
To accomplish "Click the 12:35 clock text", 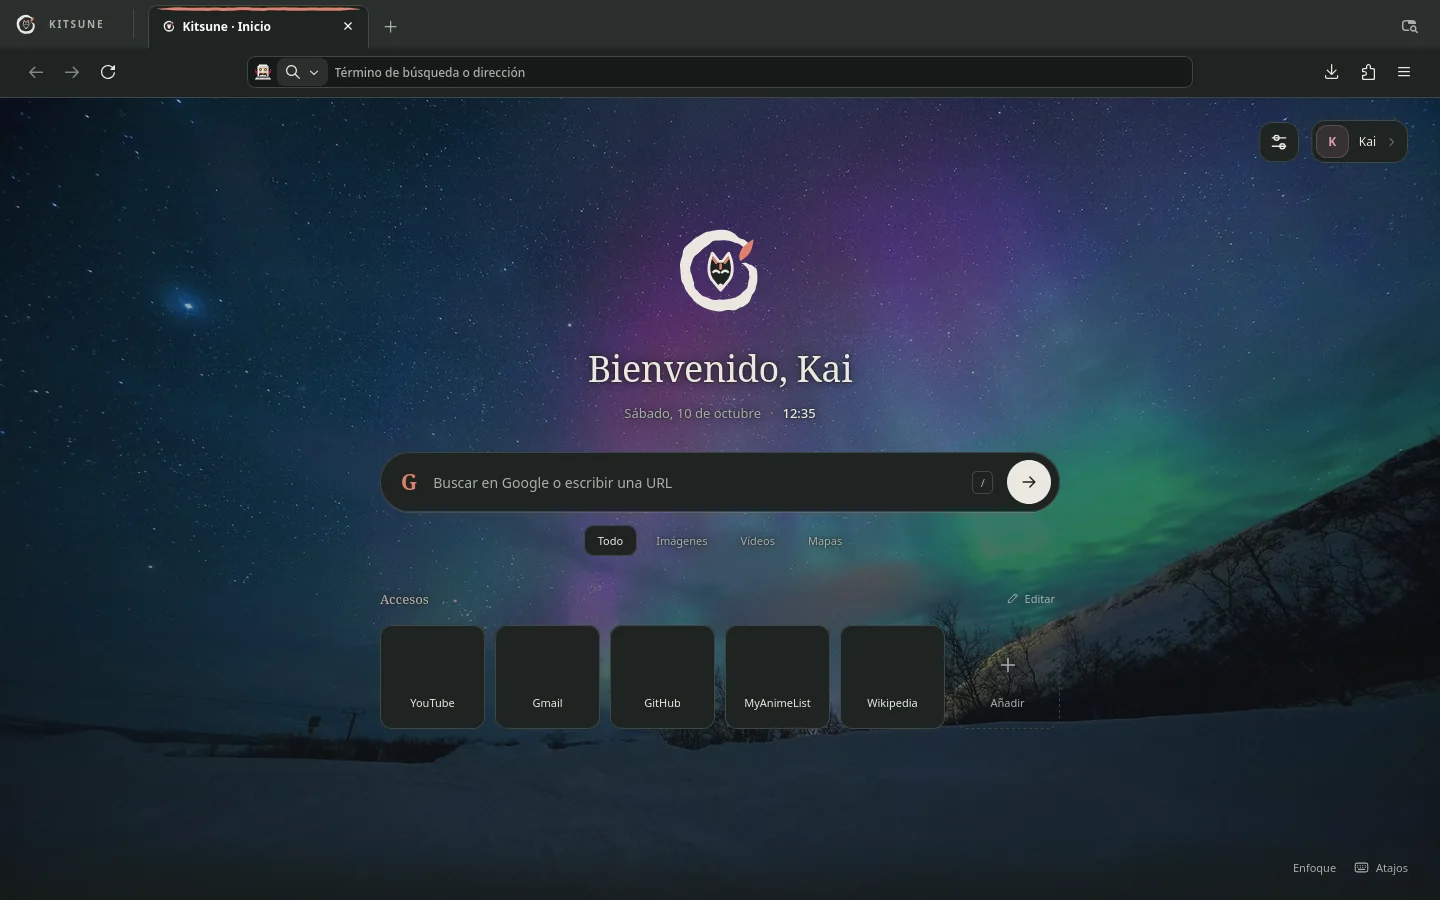I will coord(799,414).
